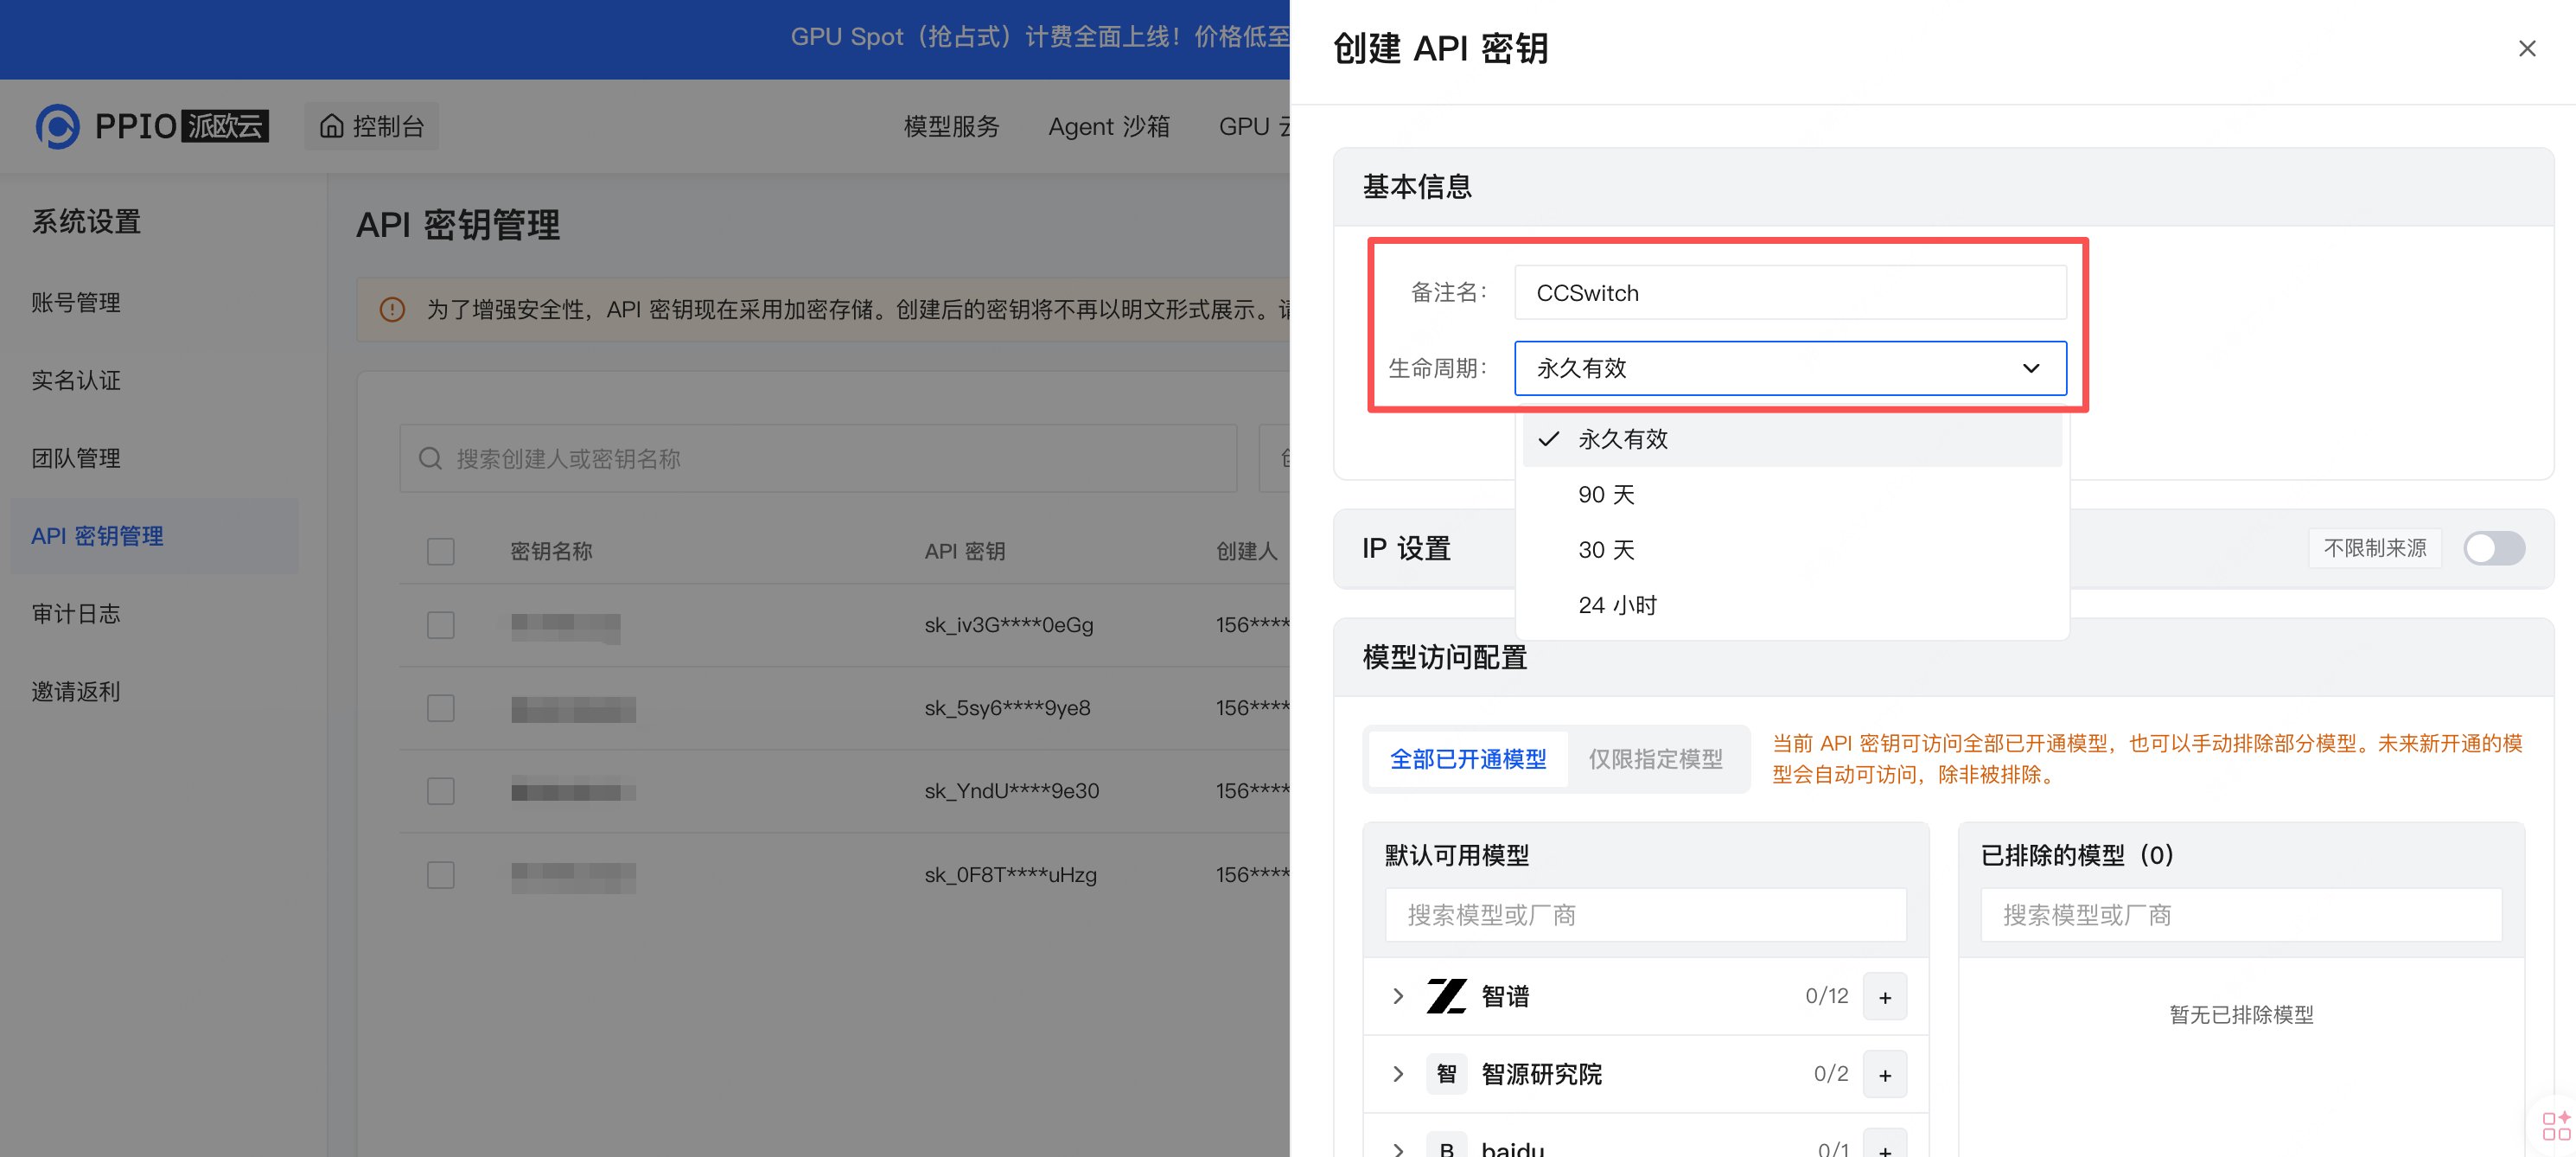
Task: Click the 暂无已排除模型 placeholder text
Action: [x=2241, y=1015]
